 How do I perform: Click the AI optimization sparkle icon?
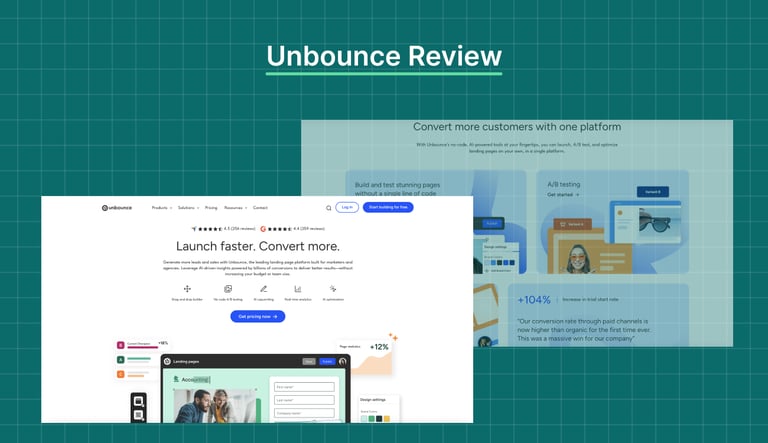point(333,289)
